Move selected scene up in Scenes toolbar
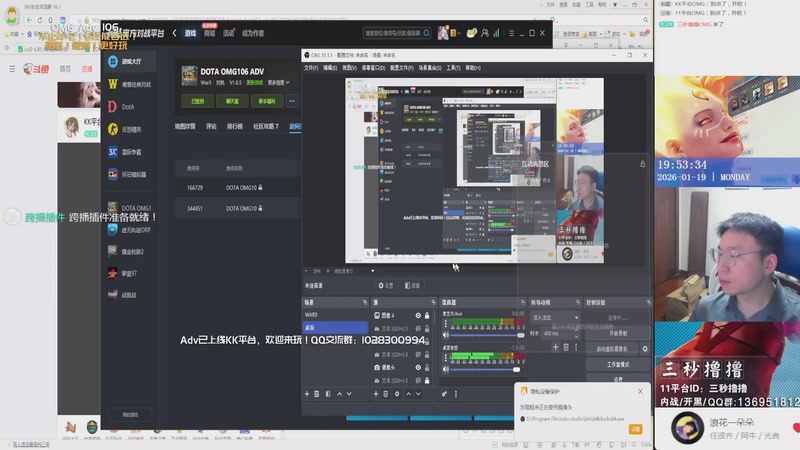Screen dimensions: 800x450 pos(339,394)
